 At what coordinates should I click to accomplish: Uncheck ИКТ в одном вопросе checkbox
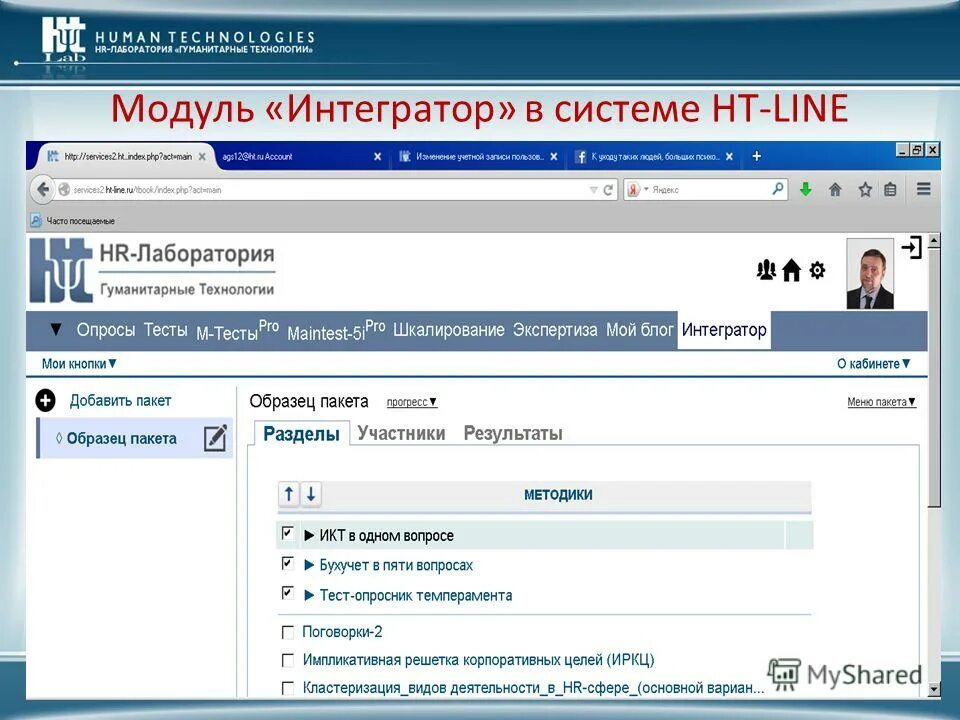[287, 533]
